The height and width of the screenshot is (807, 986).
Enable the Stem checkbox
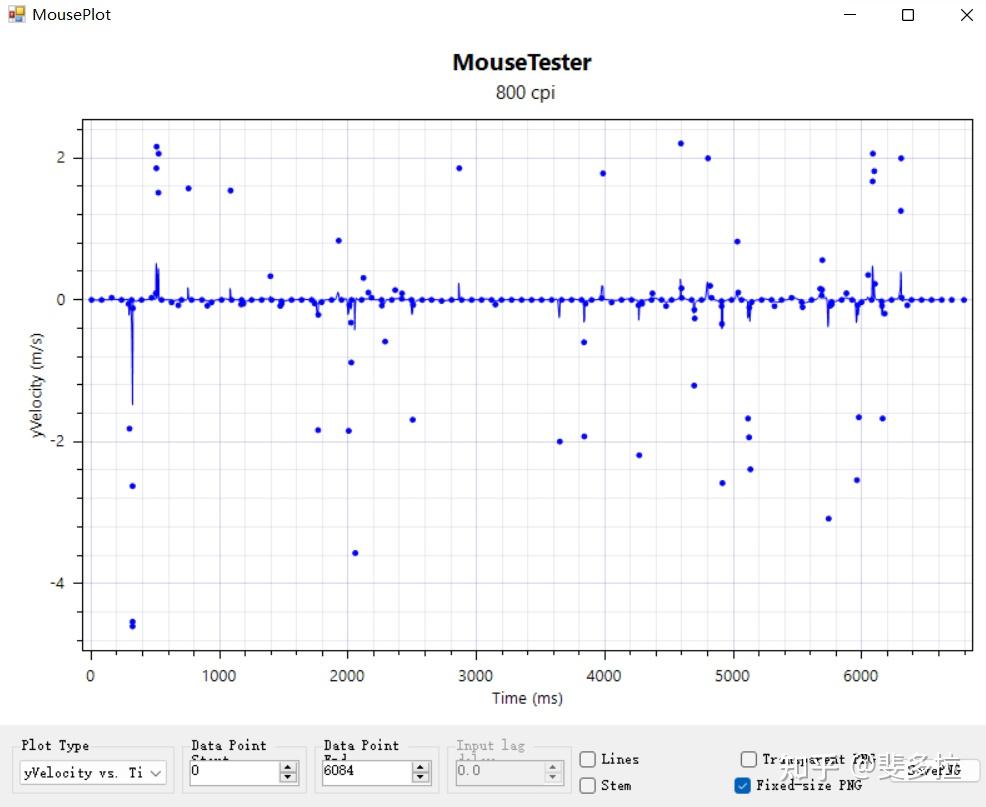coord(587,786)
